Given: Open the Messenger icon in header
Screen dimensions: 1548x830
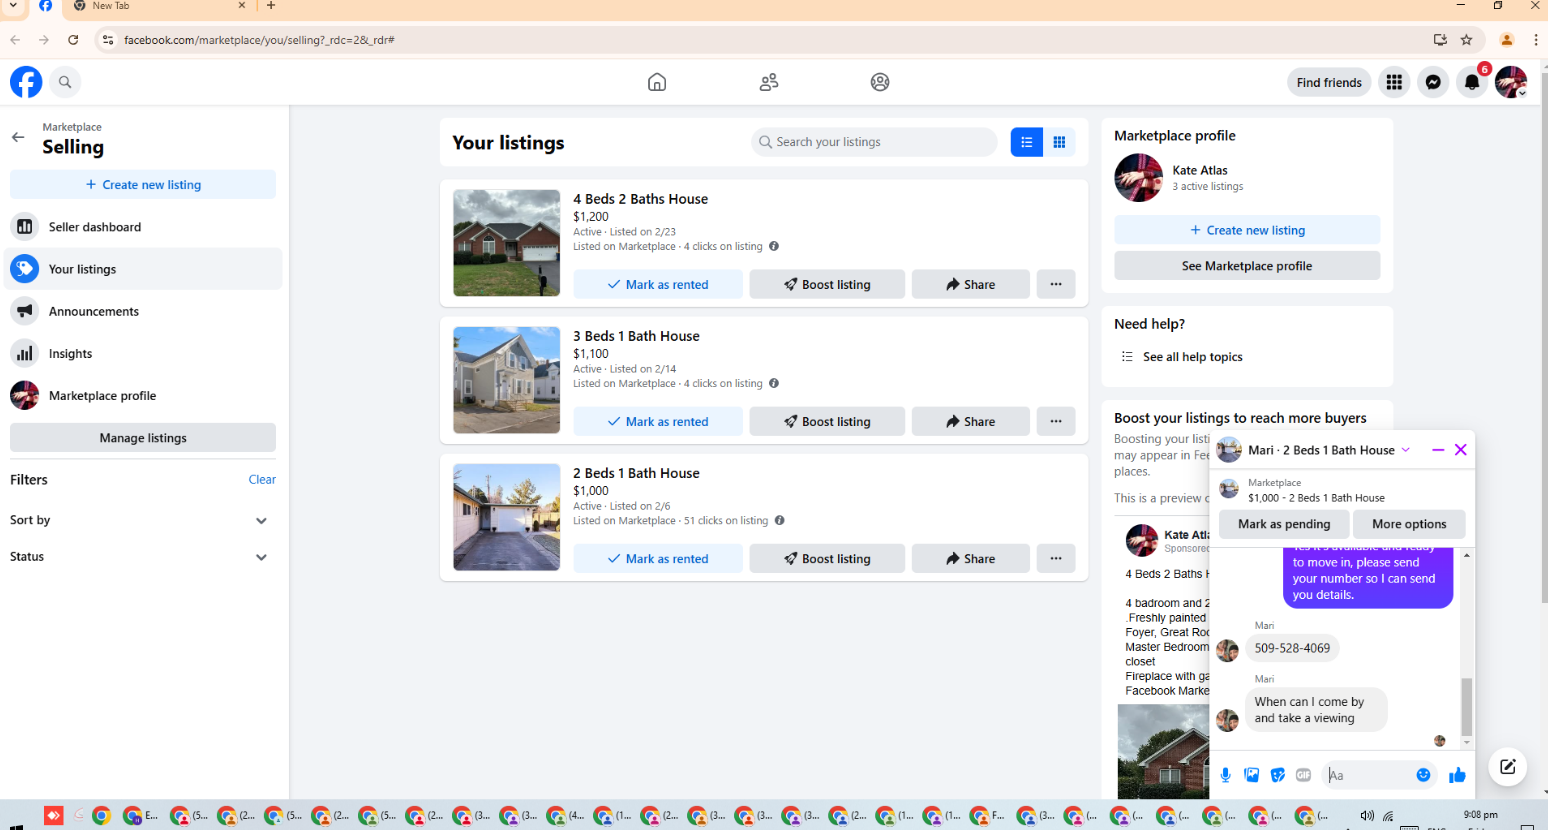Looking at the screenshot, I should tap(1433, 82).
